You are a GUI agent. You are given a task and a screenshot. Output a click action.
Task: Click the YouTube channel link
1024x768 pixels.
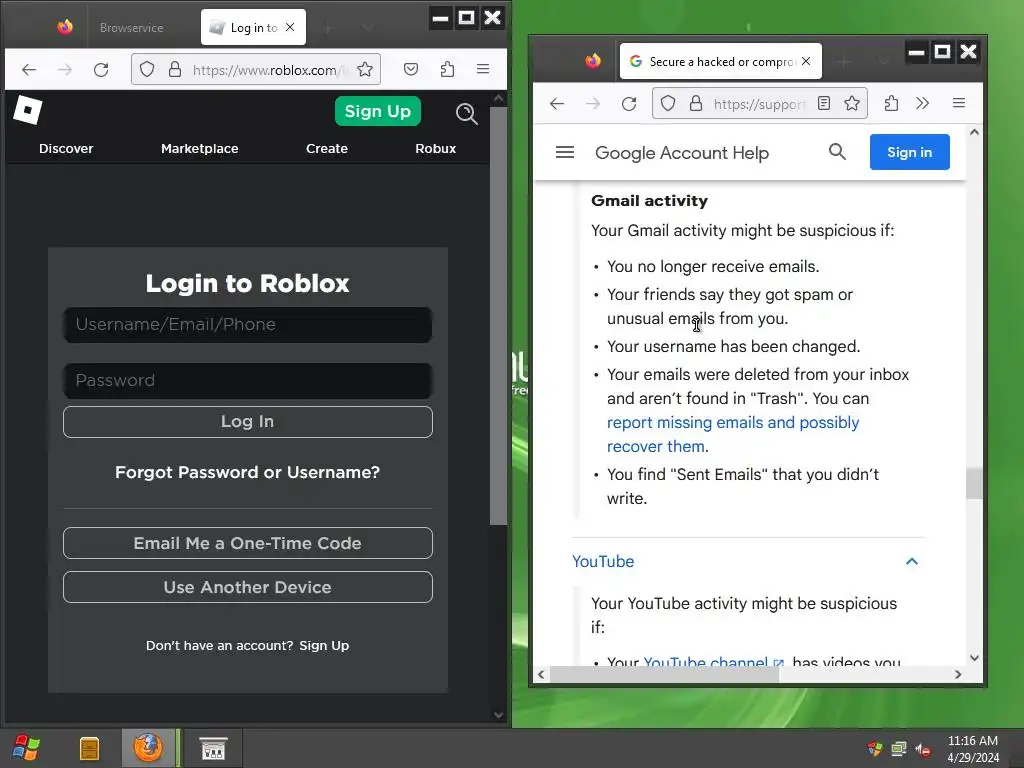714,662
